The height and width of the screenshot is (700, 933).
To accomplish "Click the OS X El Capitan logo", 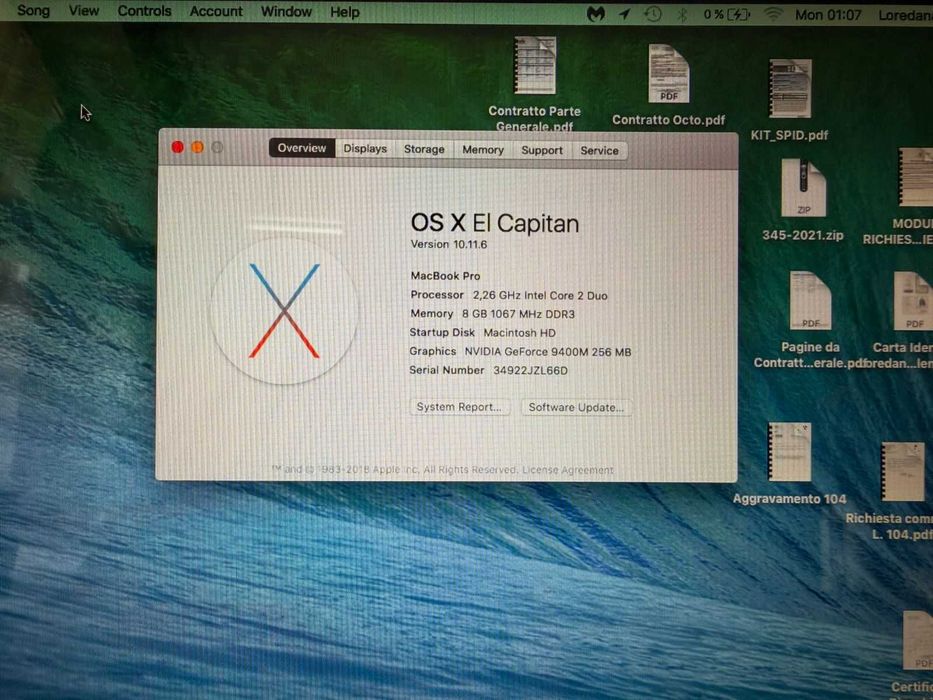I will pyautogui.click(x=284, y=311).
